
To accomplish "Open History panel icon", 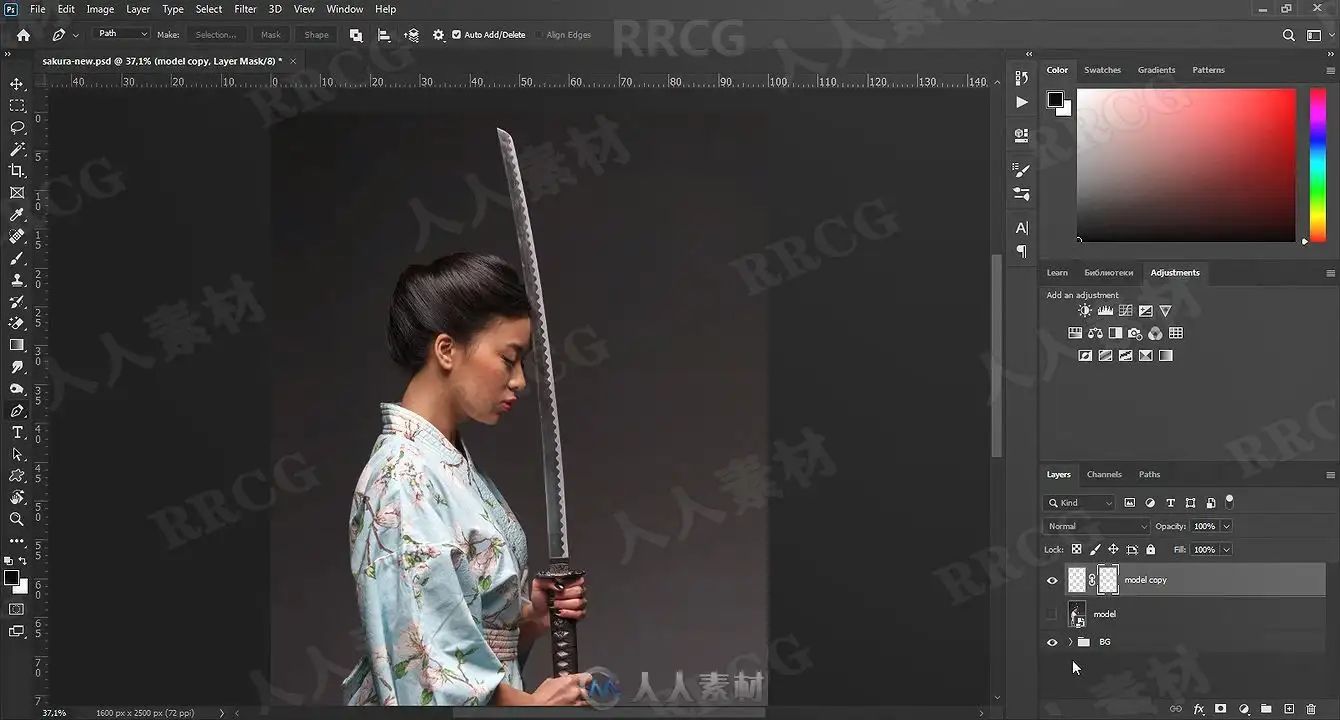I will pyautogui.click(x=1021, y=78).
